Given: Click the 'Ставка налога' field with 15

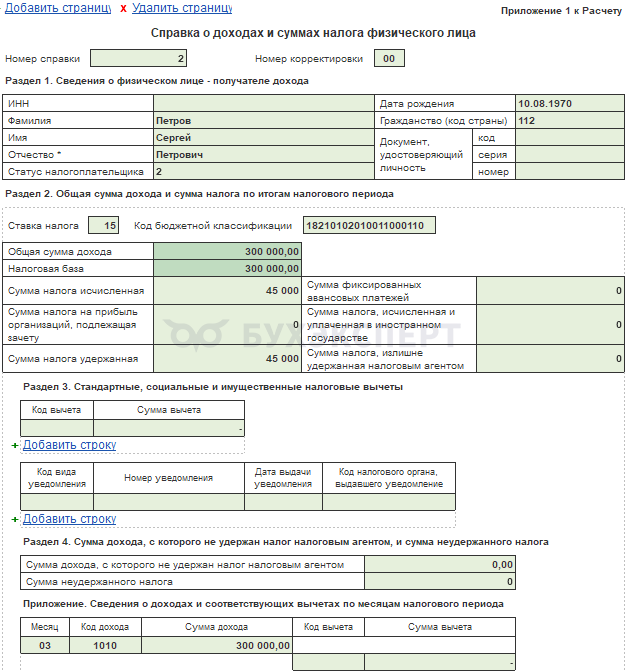Looking at the screenshot, I should pos(103,225).
